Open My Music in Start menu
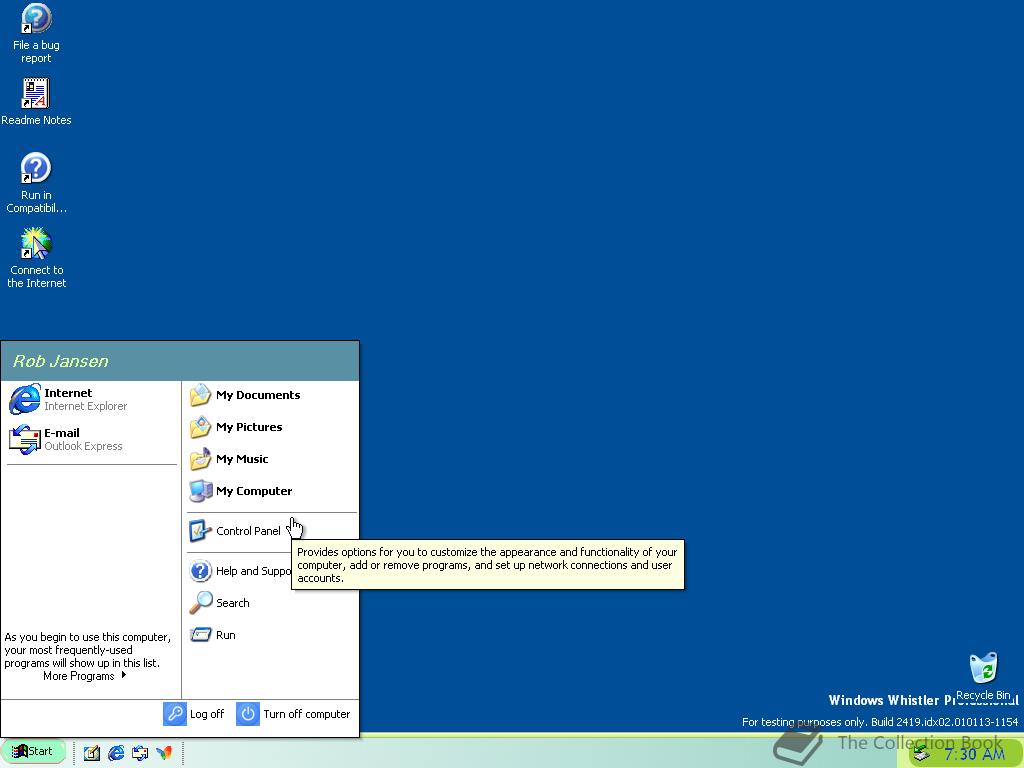This screenshot has width=1024, height=768. (x=271, y=459)
